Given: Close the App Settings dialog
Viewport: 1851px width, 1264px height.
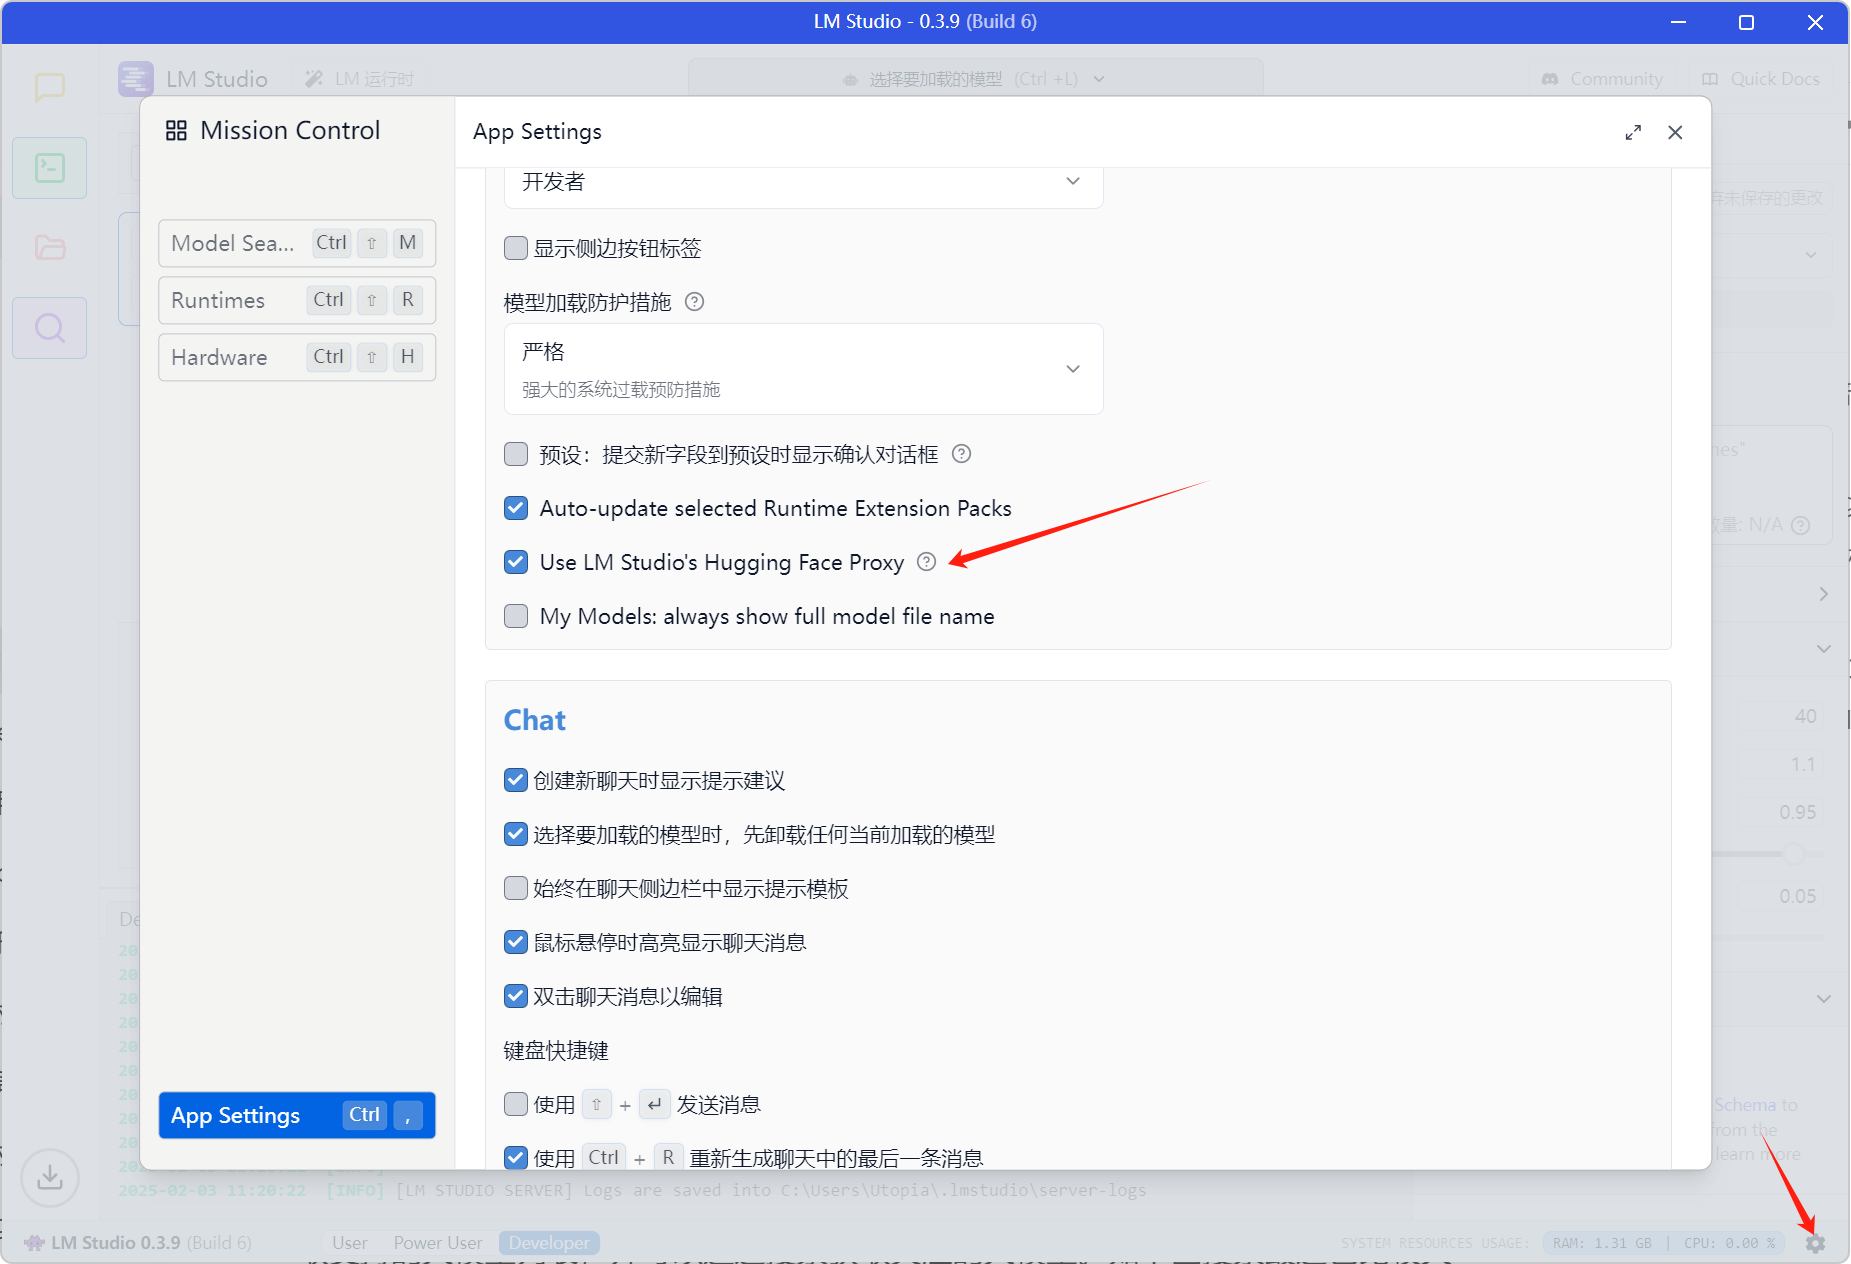Looking at the screenshot, I should 1676,132.
